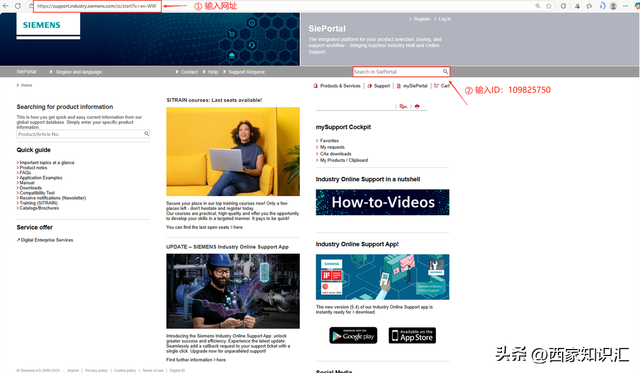Open the browser three-dot settings menu
The image size is (640, 373).
pos(625,6)
